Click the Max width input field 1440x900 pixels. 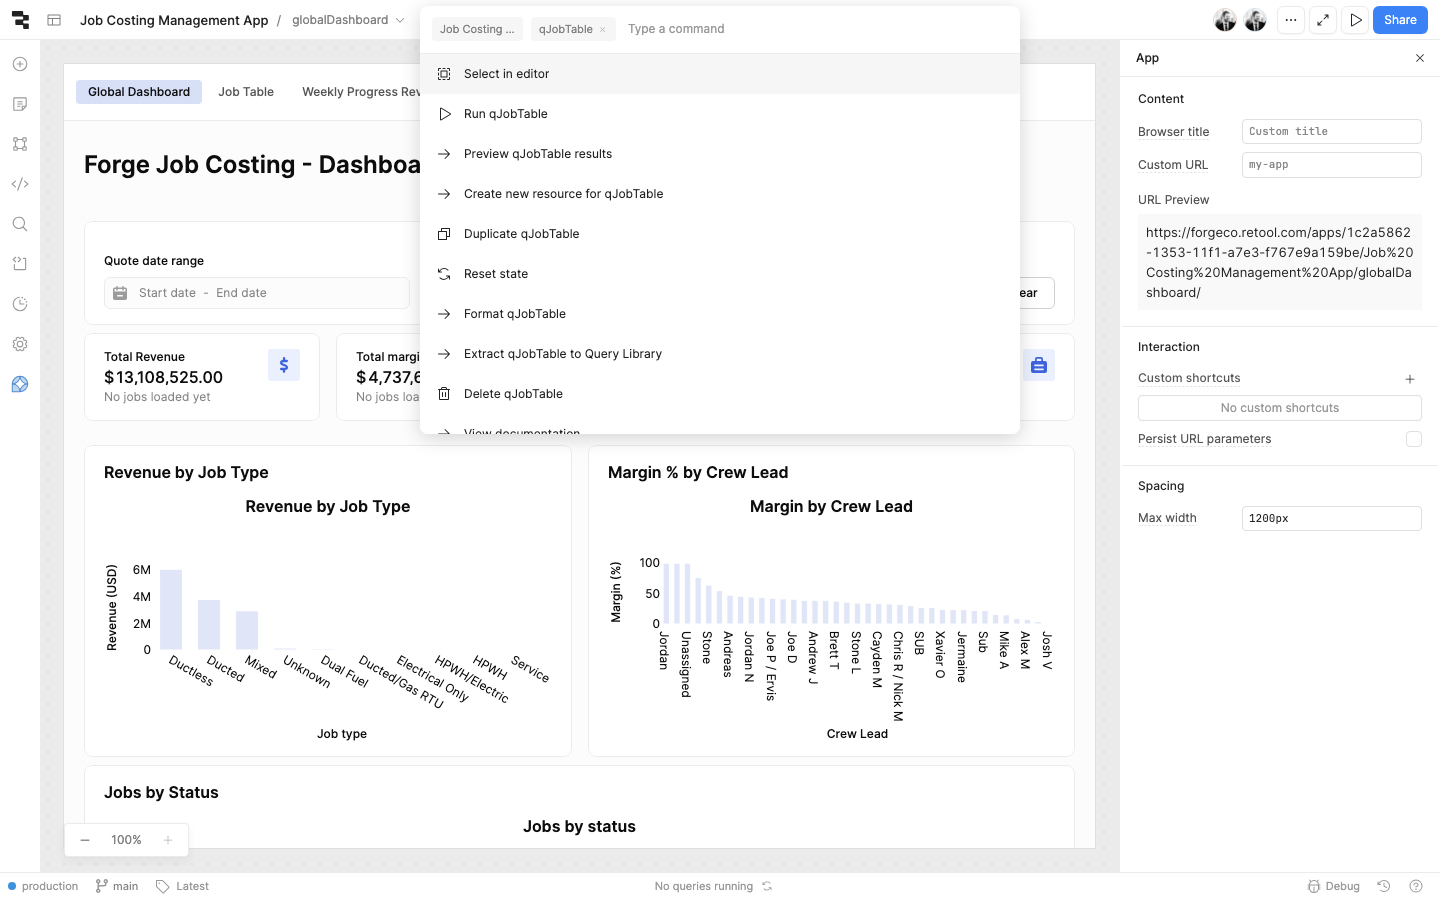[1330, 518]
